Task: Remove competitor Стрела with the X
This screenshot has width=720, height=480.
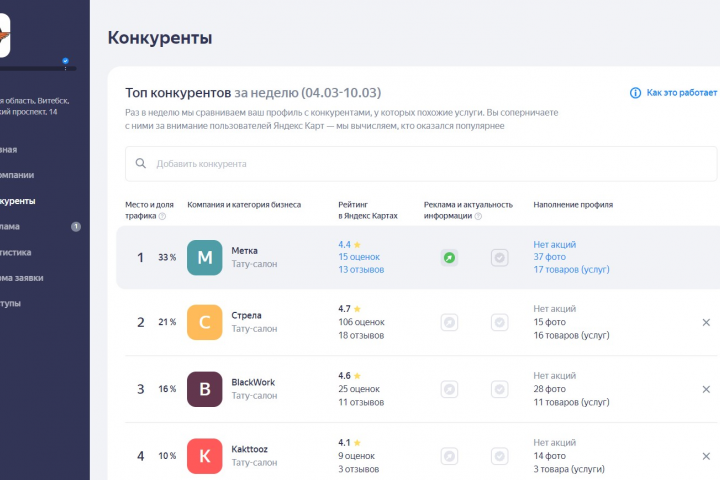Action: coord(706,322)
